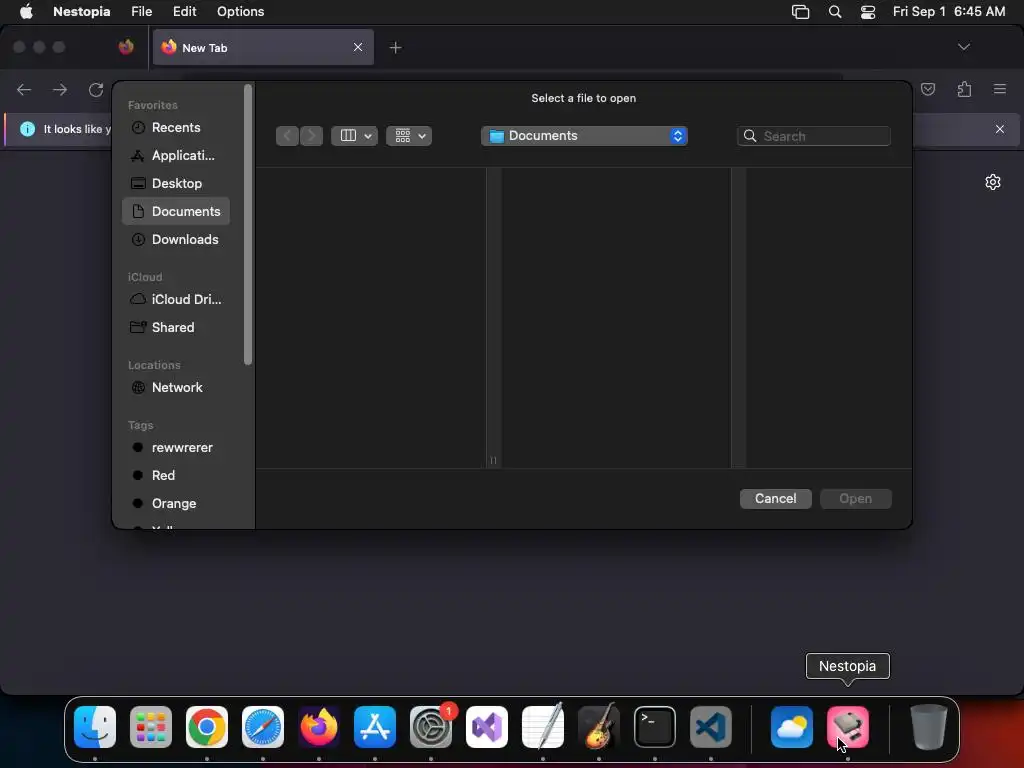Reload the page in Firefox

(96, 89)
